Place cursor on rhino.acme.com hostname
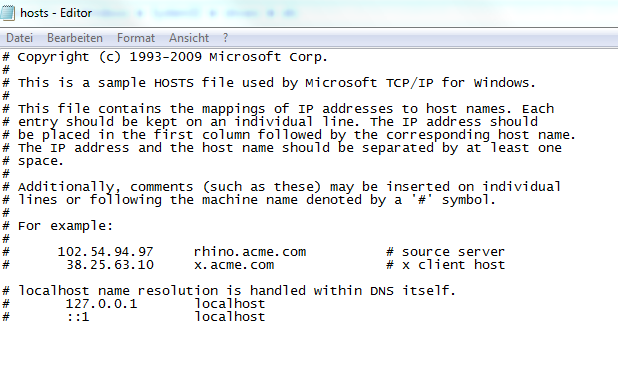The height and width of the screenshot is (379, 618). coord(250,252)
